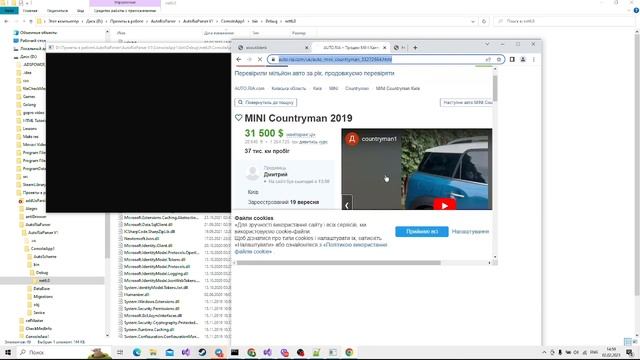Switch to the first browser tab

click(x=273, y=48)
